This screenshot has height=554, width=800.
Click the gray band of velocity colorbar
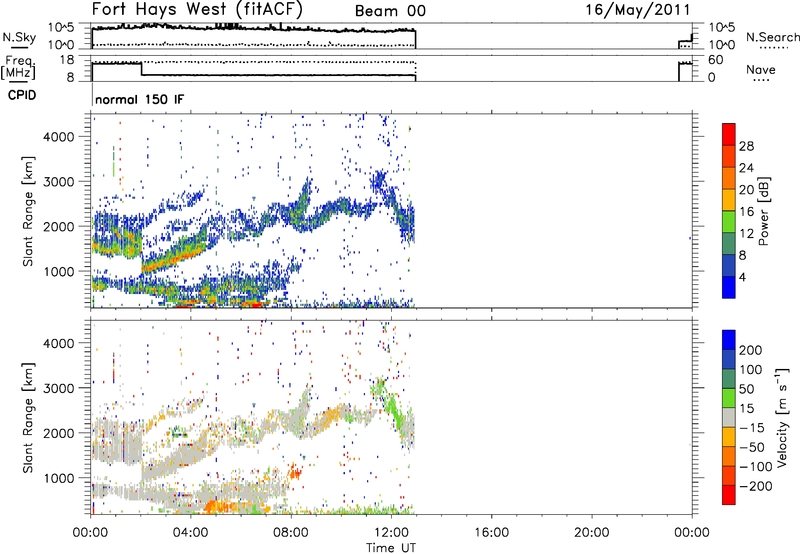pyautogui.click(x=729, y=417)
